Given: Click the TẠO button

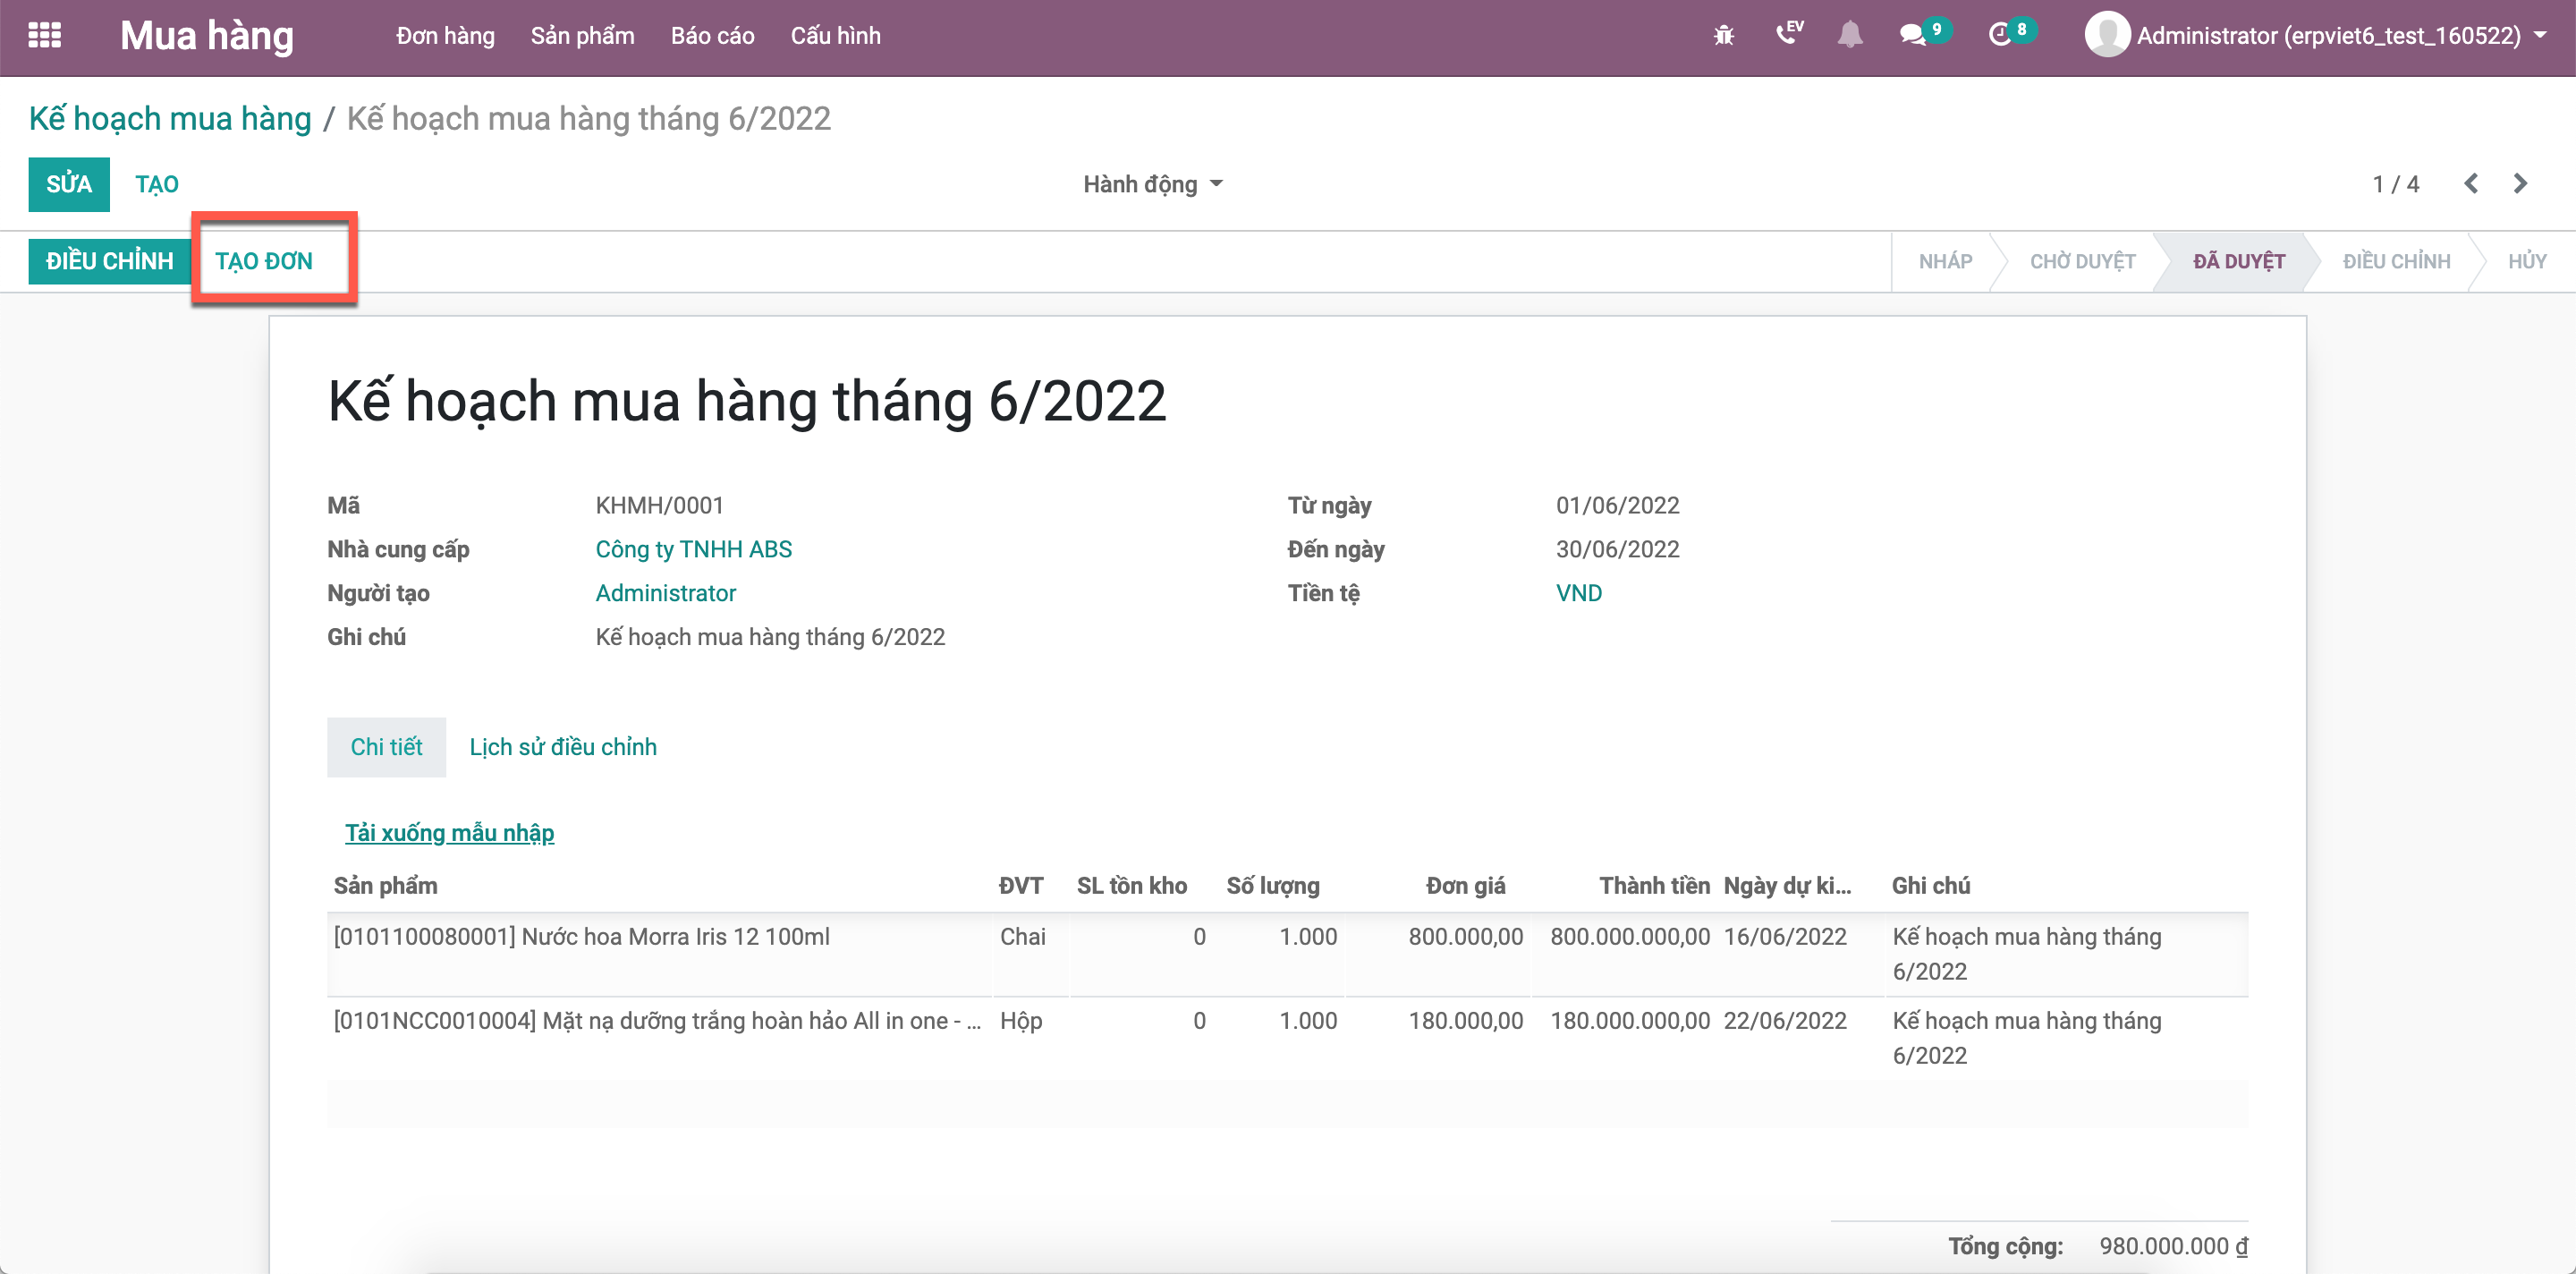Looking at the screenshot, I should [x=157, y=184].
